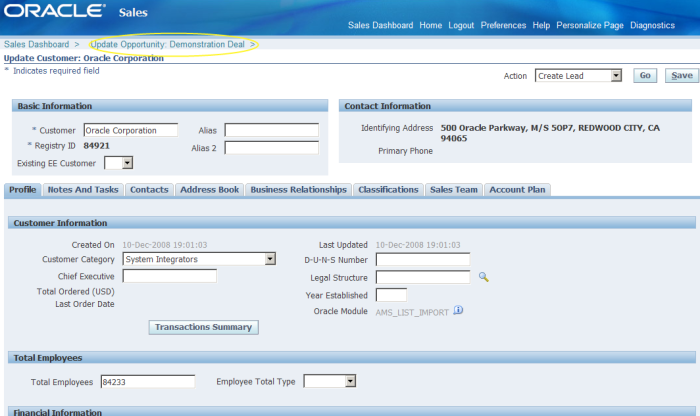Open the Contacts tab
The height and width of the screenshot is (416, 700).
(149, 189)
